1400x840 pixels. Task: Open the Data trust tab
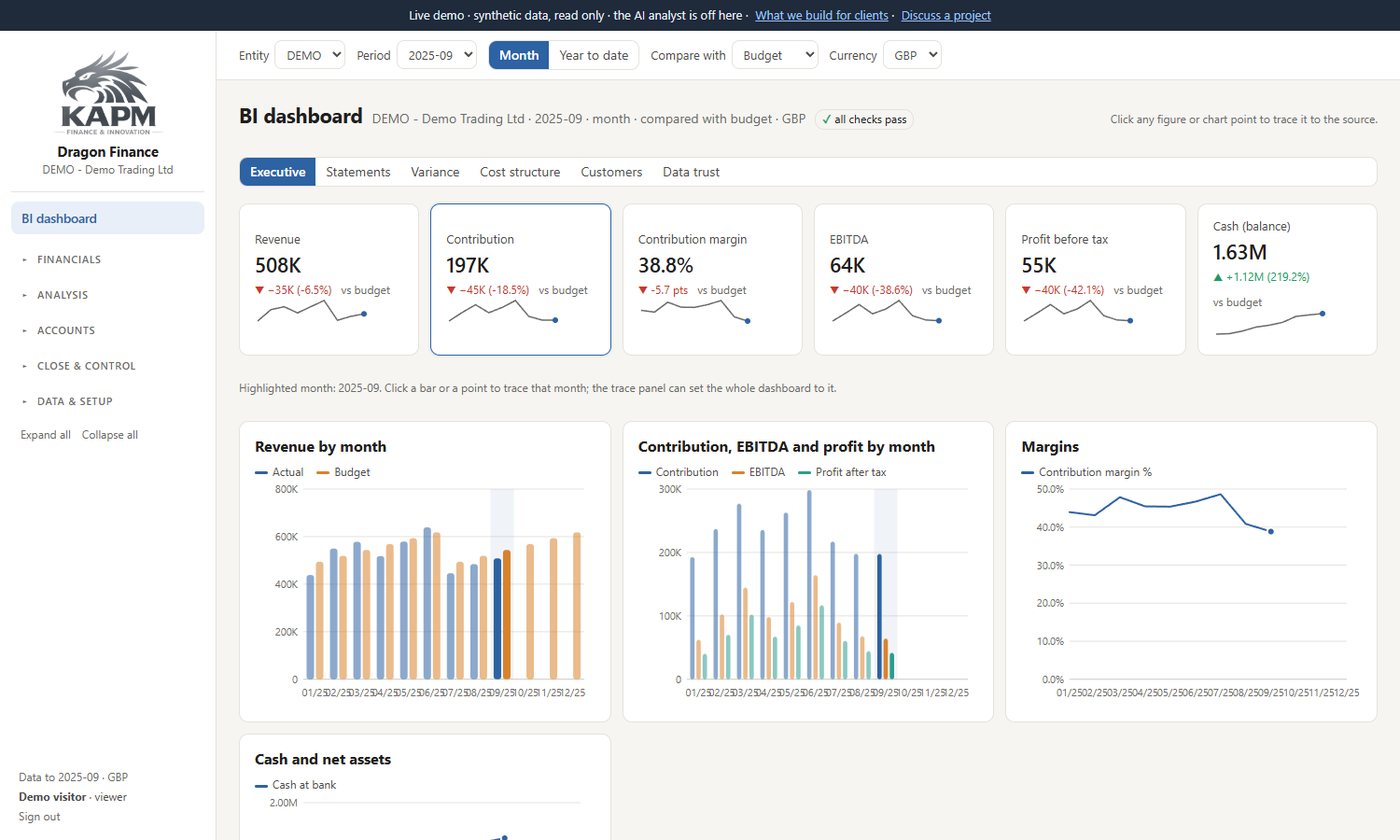(691, 172)
